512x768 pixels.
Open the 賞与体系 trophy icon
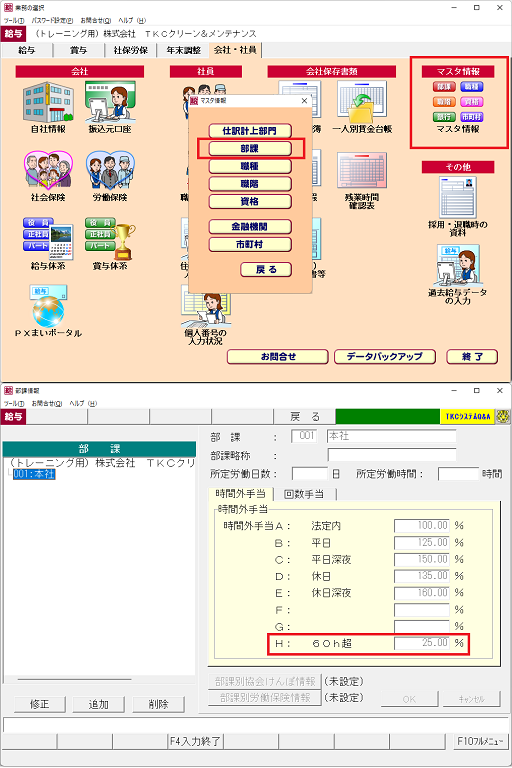(110, 239)
